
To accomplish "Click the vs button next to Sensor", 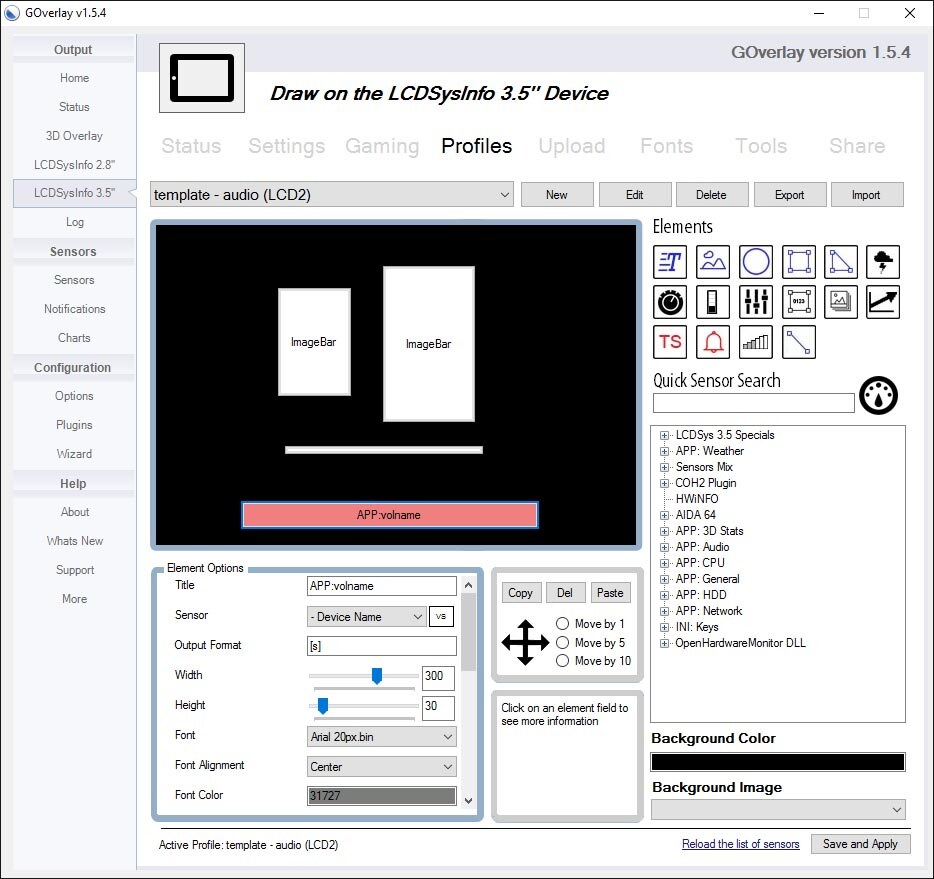I will click(x=441, y=616).
